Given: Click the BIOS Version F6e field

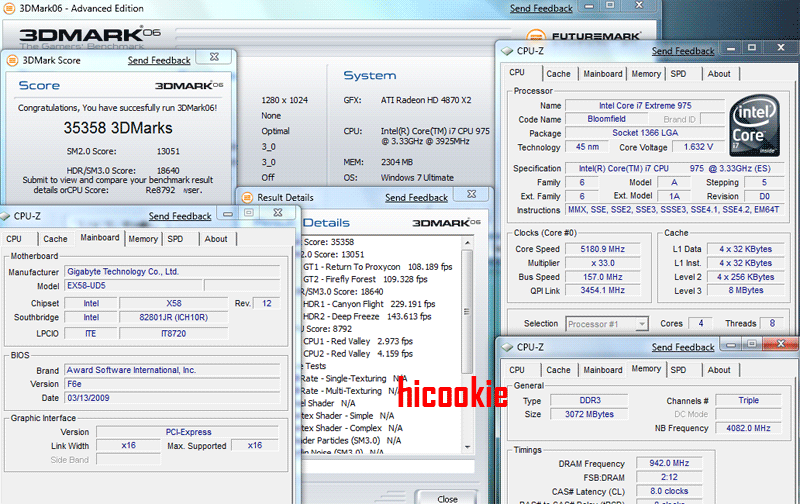Looking at the screenshot, I should pos(172,384).
